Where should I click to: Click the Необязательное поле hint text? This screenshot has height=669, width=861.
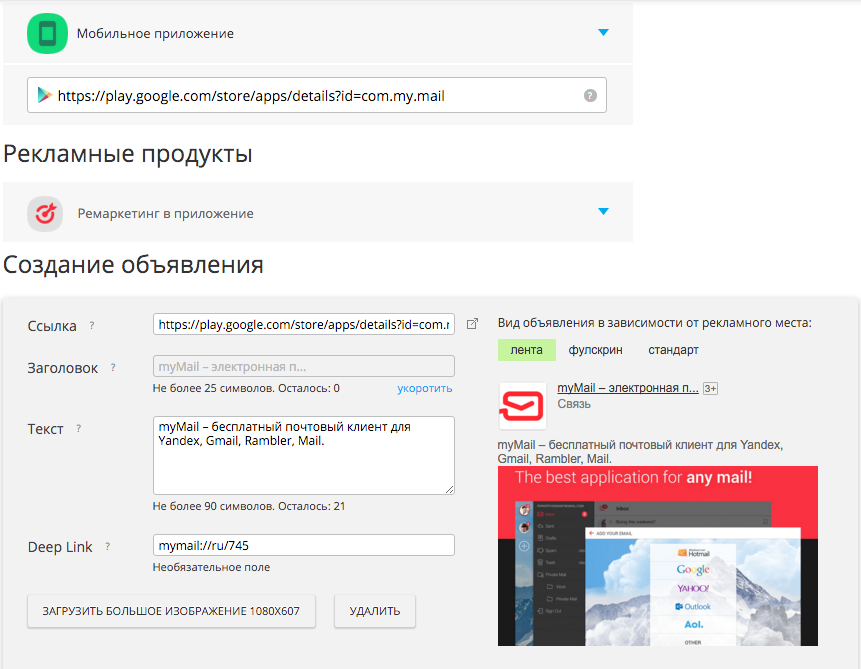coord(211,567)
